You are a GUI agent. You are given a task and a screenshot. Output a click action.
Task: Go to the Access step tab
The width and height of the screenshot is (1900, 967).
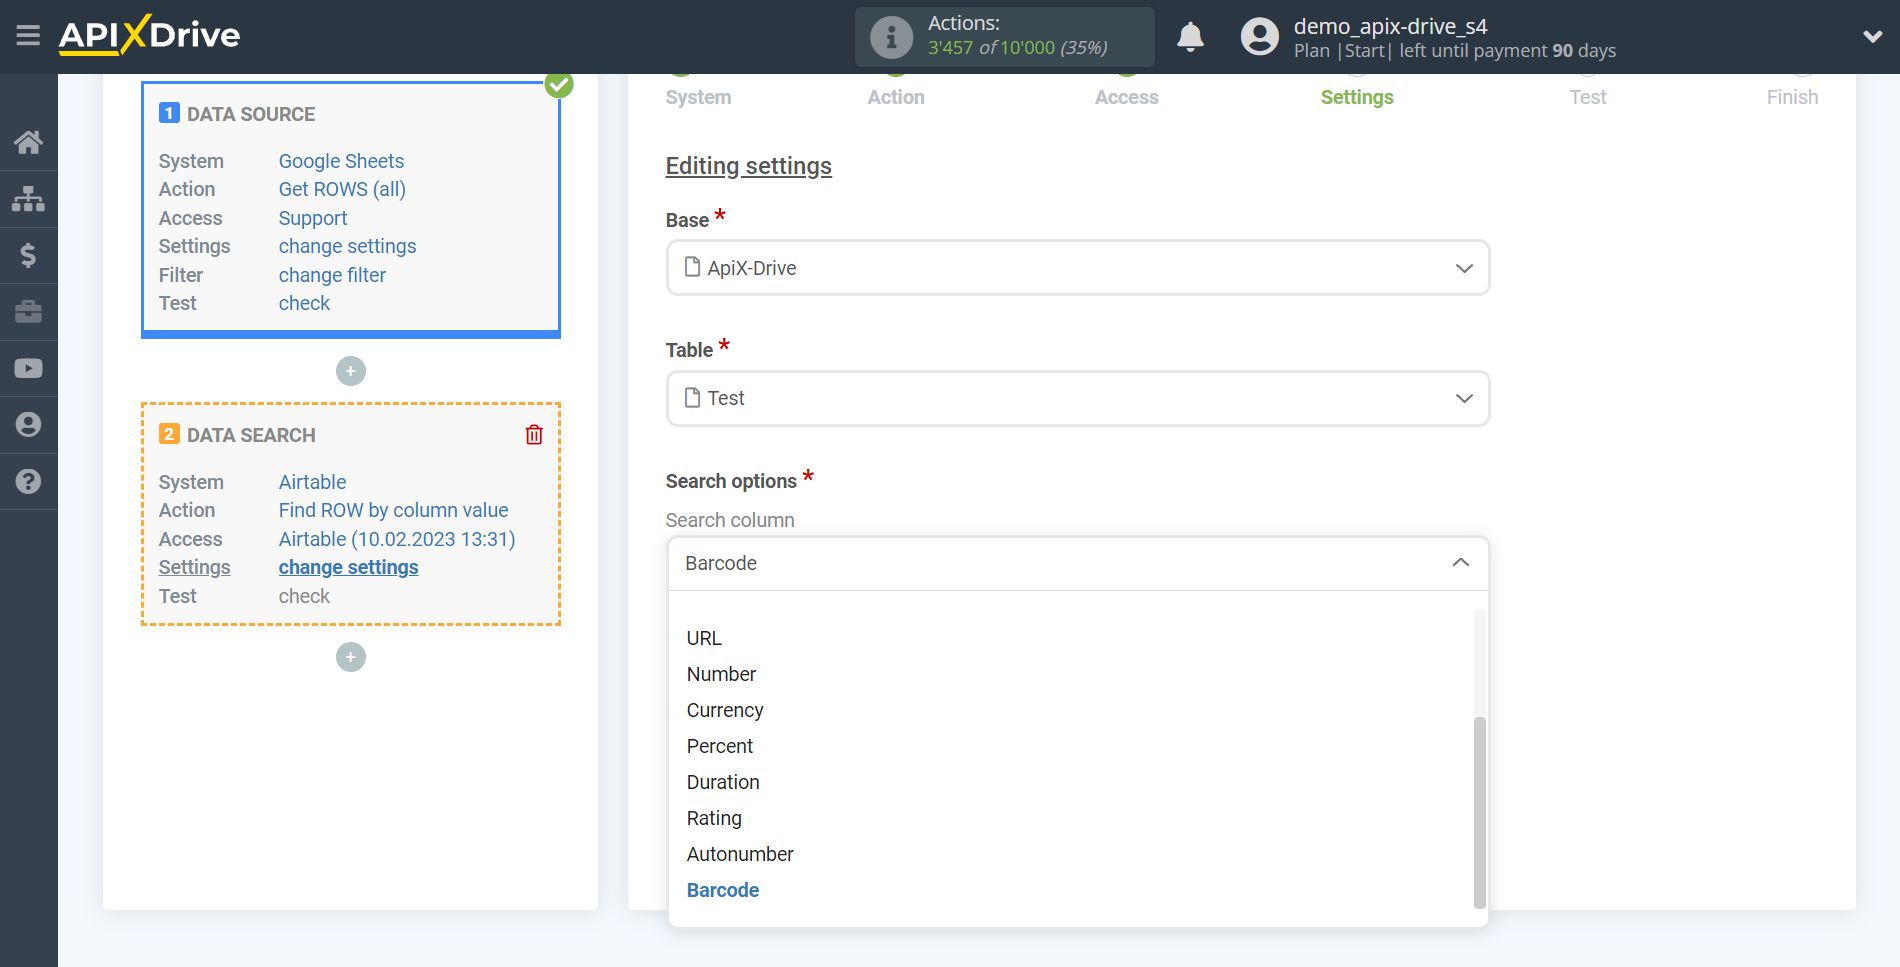(1126, 97)
